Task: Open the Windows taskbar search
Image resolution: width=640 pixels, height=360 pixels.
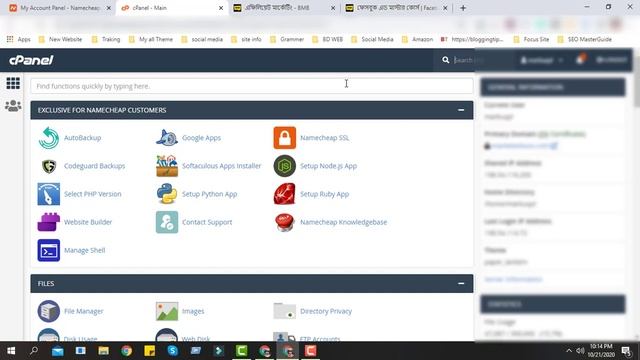Action: click(34, 351)
